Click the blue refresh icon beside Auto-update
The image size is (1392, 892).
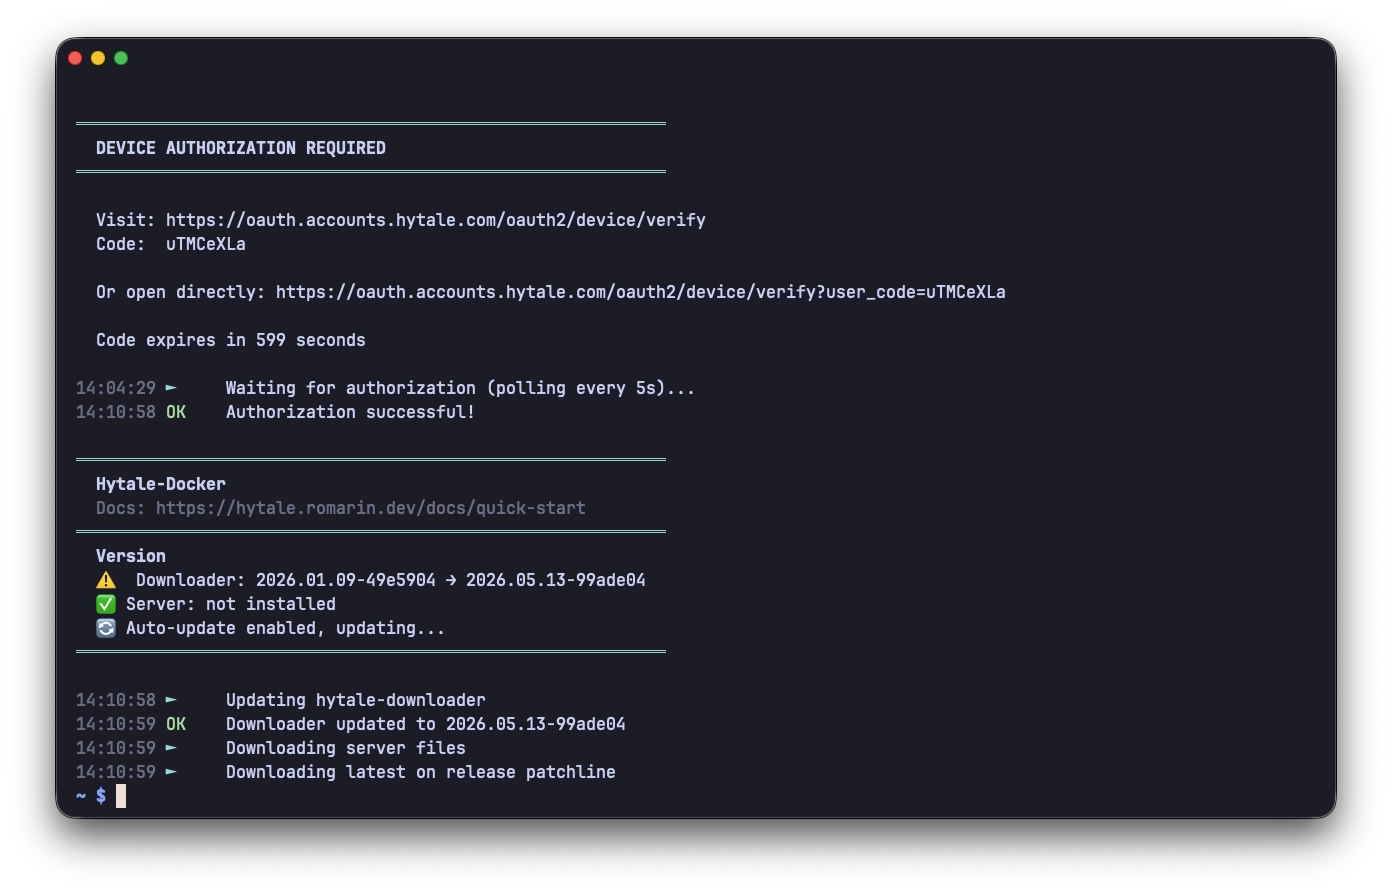(x=106, y=628)
